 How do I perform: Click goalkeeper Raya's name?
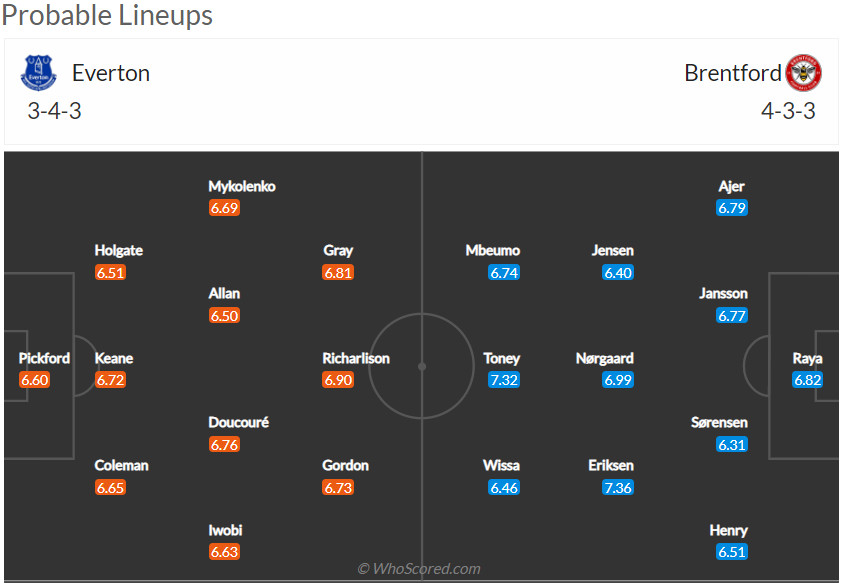click(x=807, y=358)
